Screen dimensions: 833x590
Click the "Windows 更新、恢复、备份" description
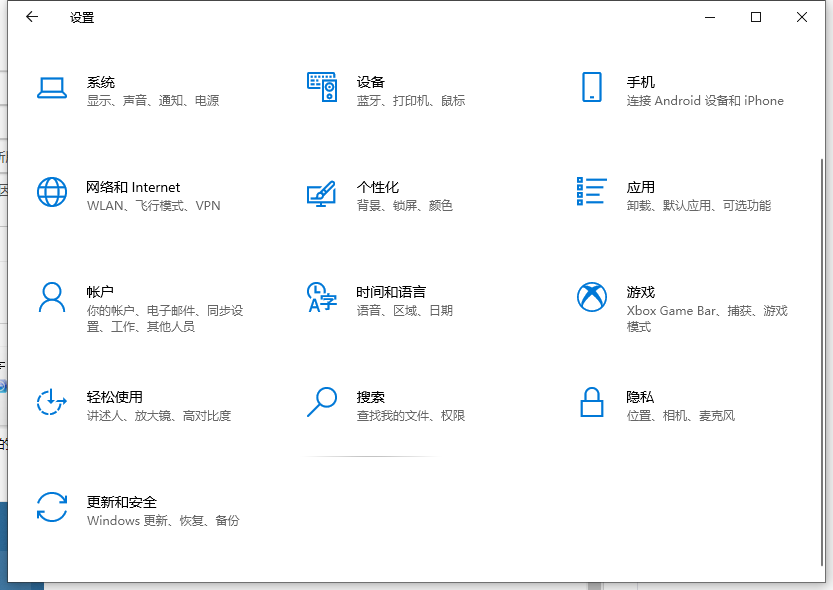tap(163, 521)
